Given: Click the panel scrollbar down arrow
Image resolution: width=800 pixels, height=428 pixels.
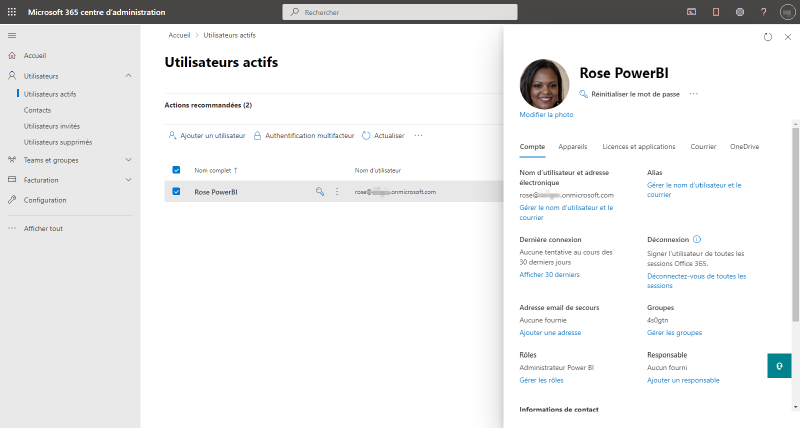Looking at the screenshot, I should [x=796, y=408].
